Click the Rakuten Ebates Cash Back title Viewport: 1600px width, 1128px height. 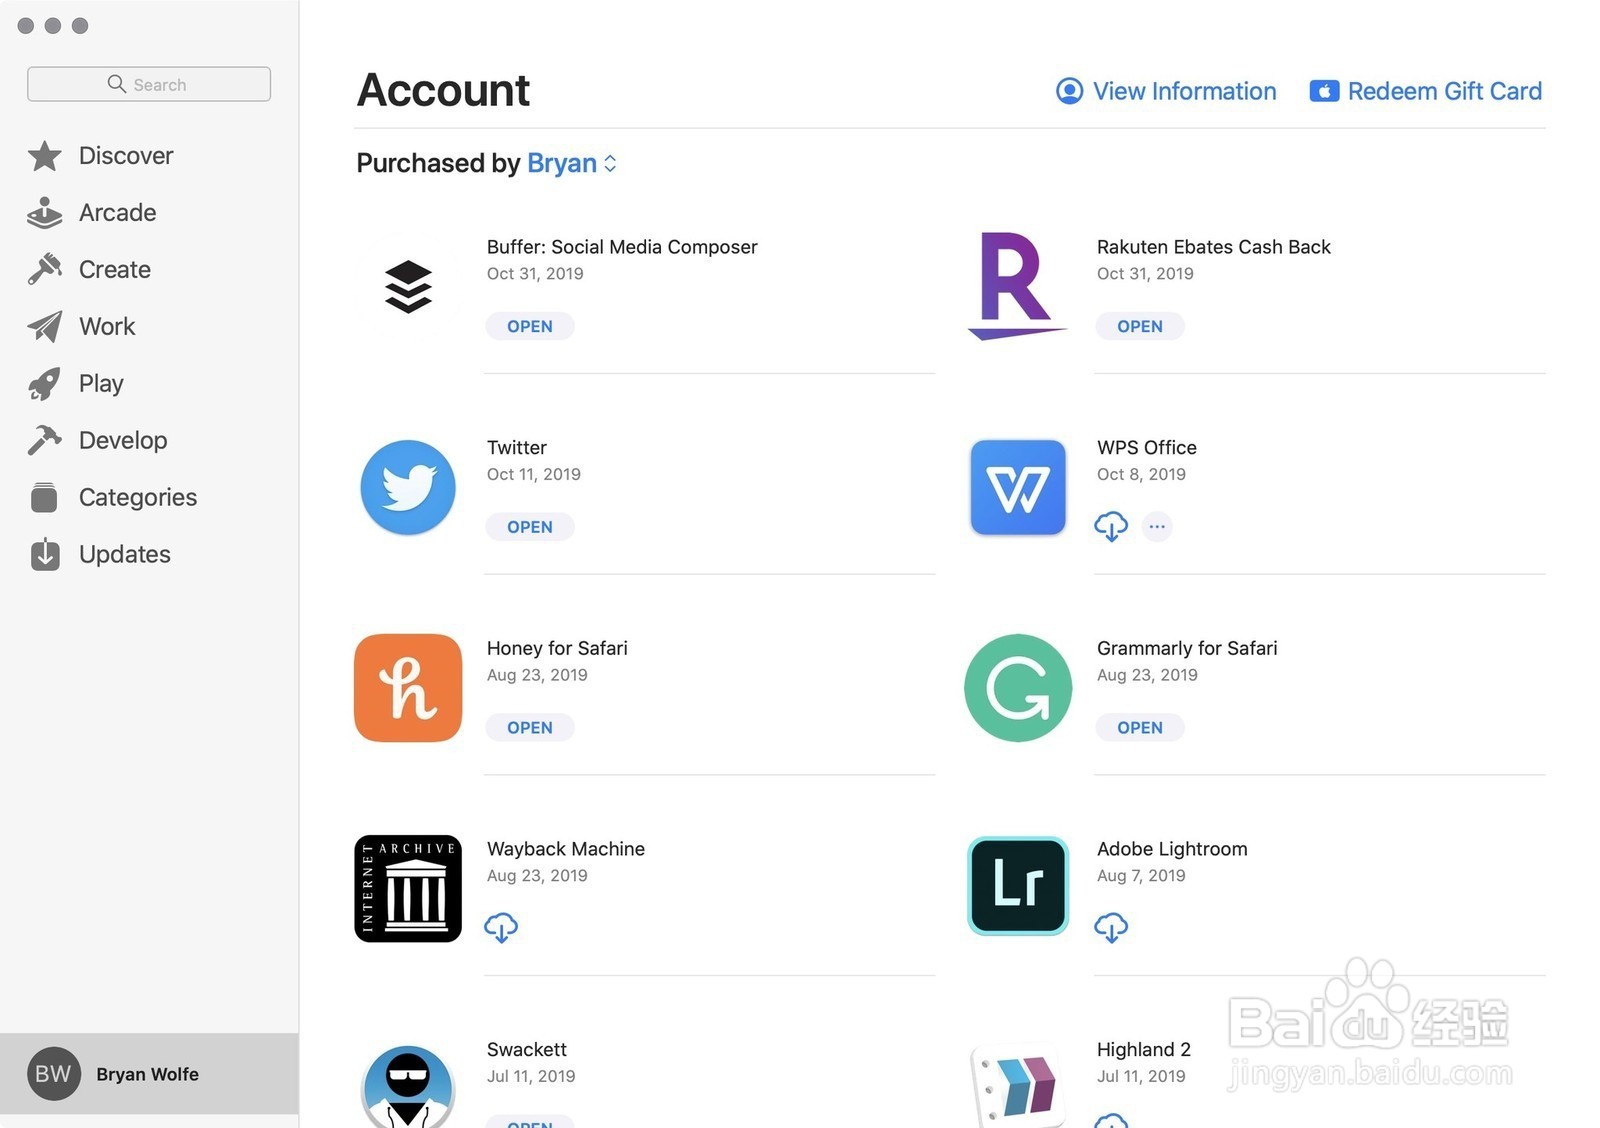coord(1214,247)
